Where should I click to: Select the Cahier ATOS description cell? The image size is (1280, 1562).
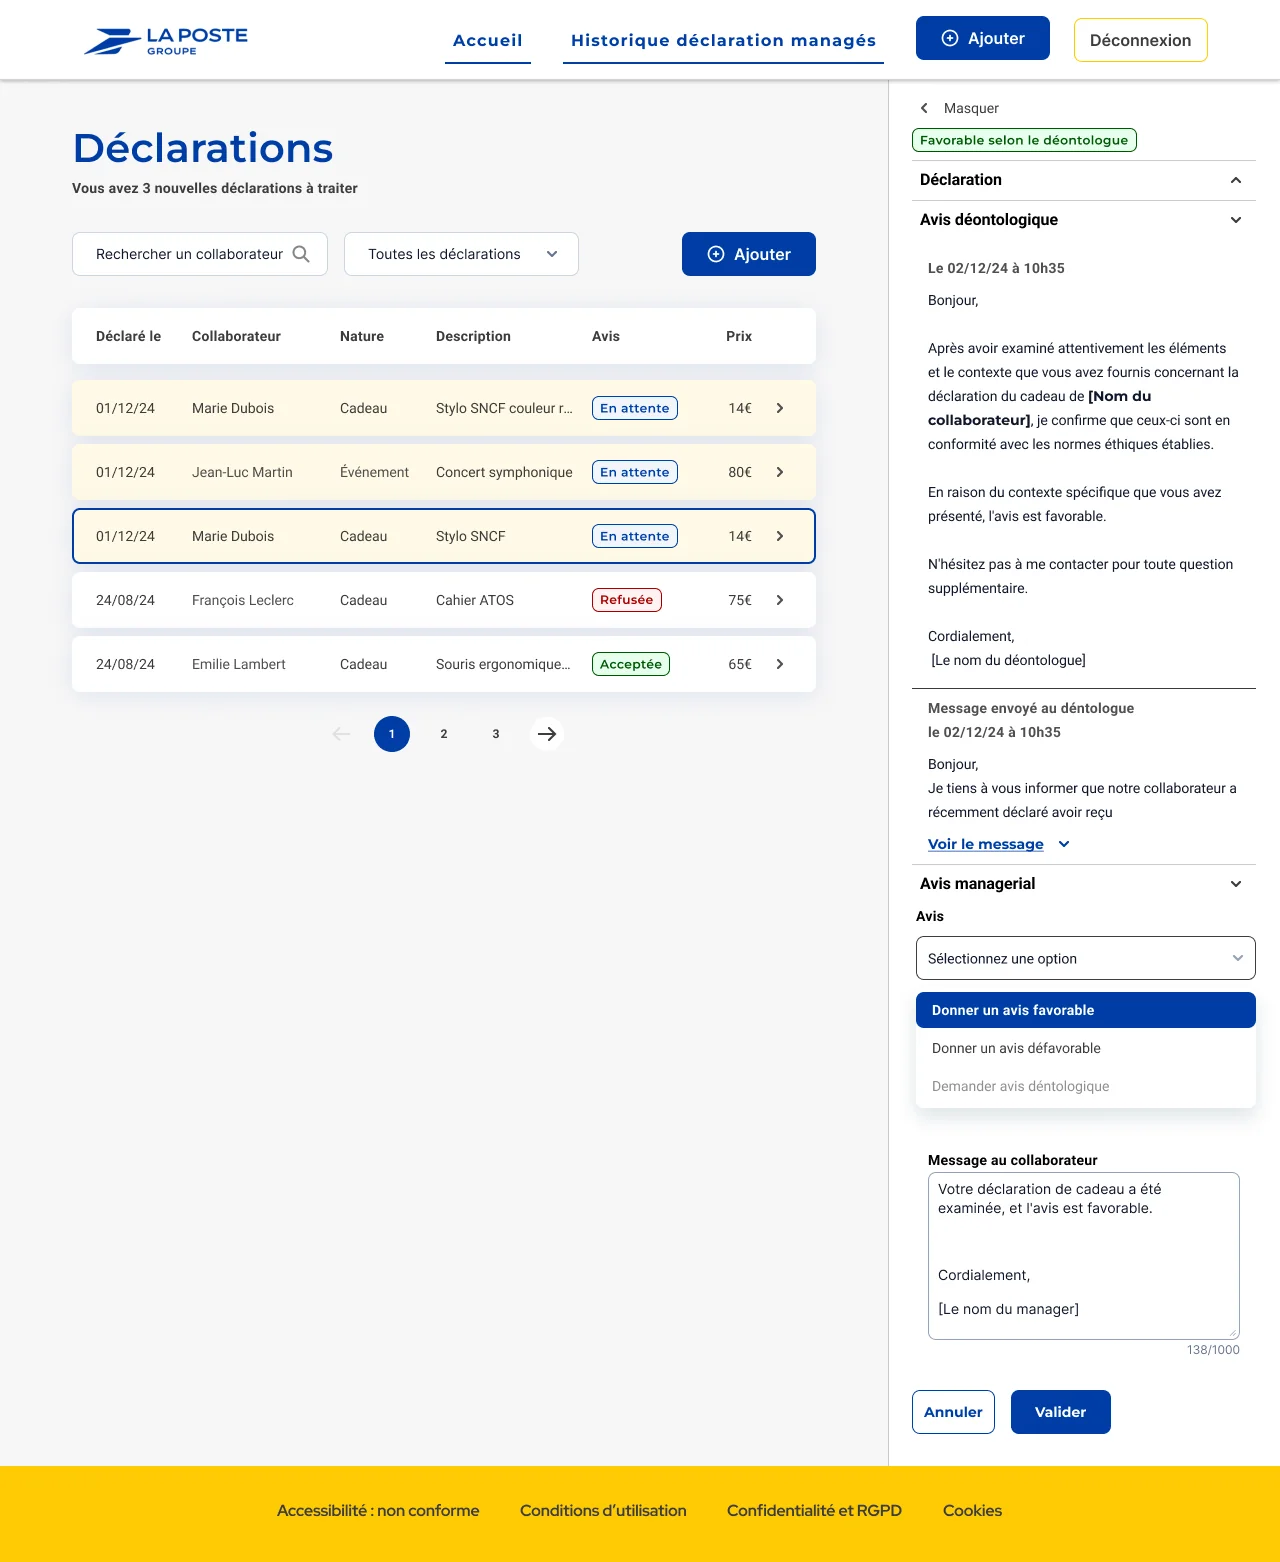(475, 600)
